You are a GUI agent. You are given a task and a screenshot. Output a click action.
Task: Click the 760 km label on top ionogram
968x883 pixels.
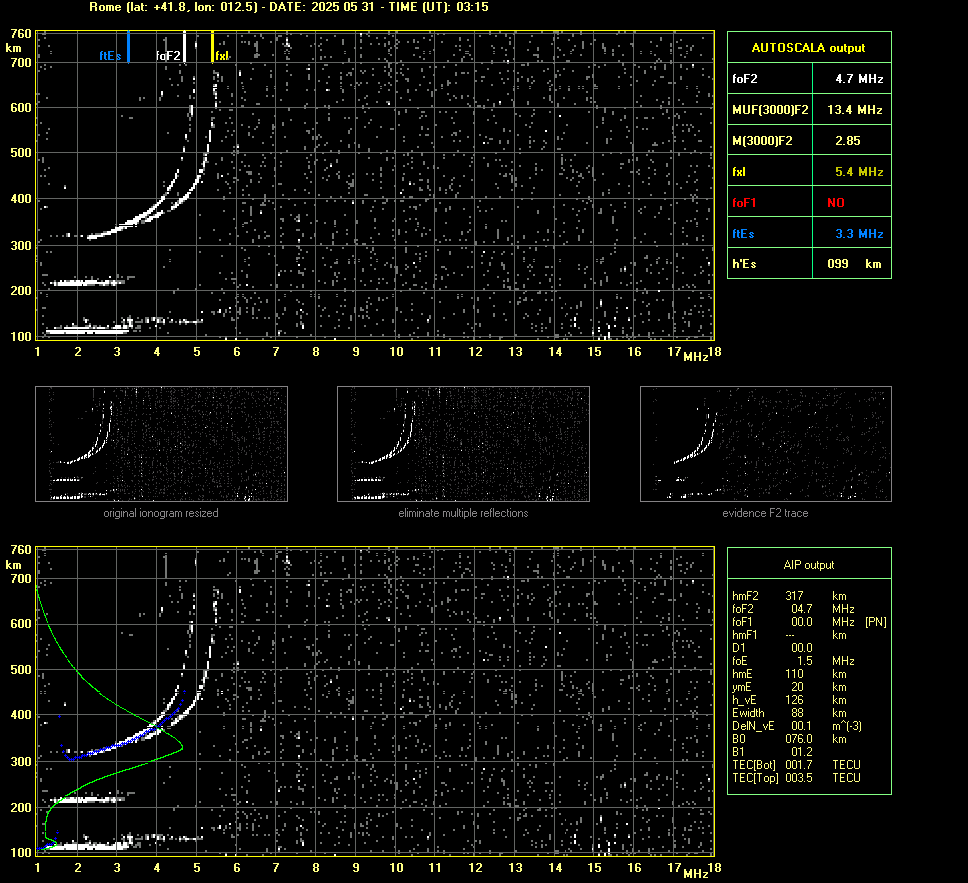20,33
